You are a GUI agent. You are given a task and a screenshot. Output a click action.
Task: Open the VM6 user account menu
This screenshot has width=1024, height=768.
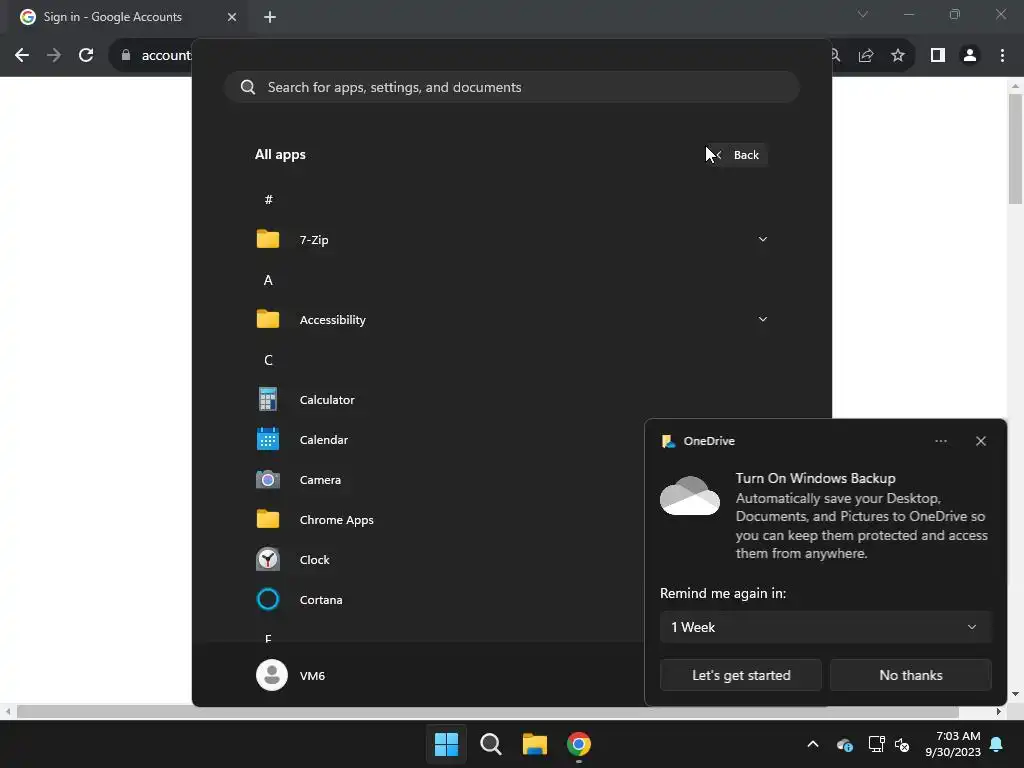click(291, 675)
